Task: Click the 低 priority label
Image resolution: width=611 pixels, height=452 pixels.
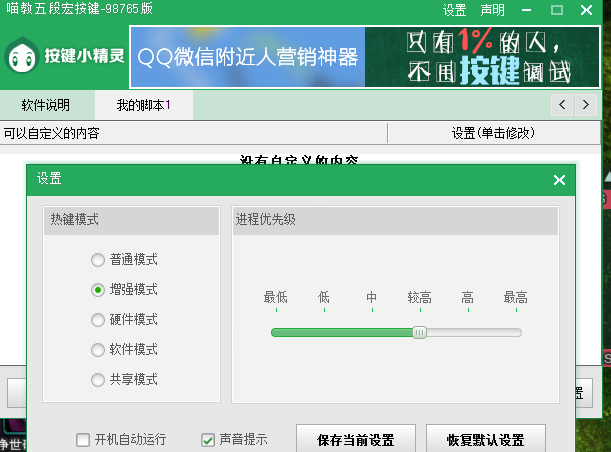Action: pyautogui.click(x=324, y=297)
